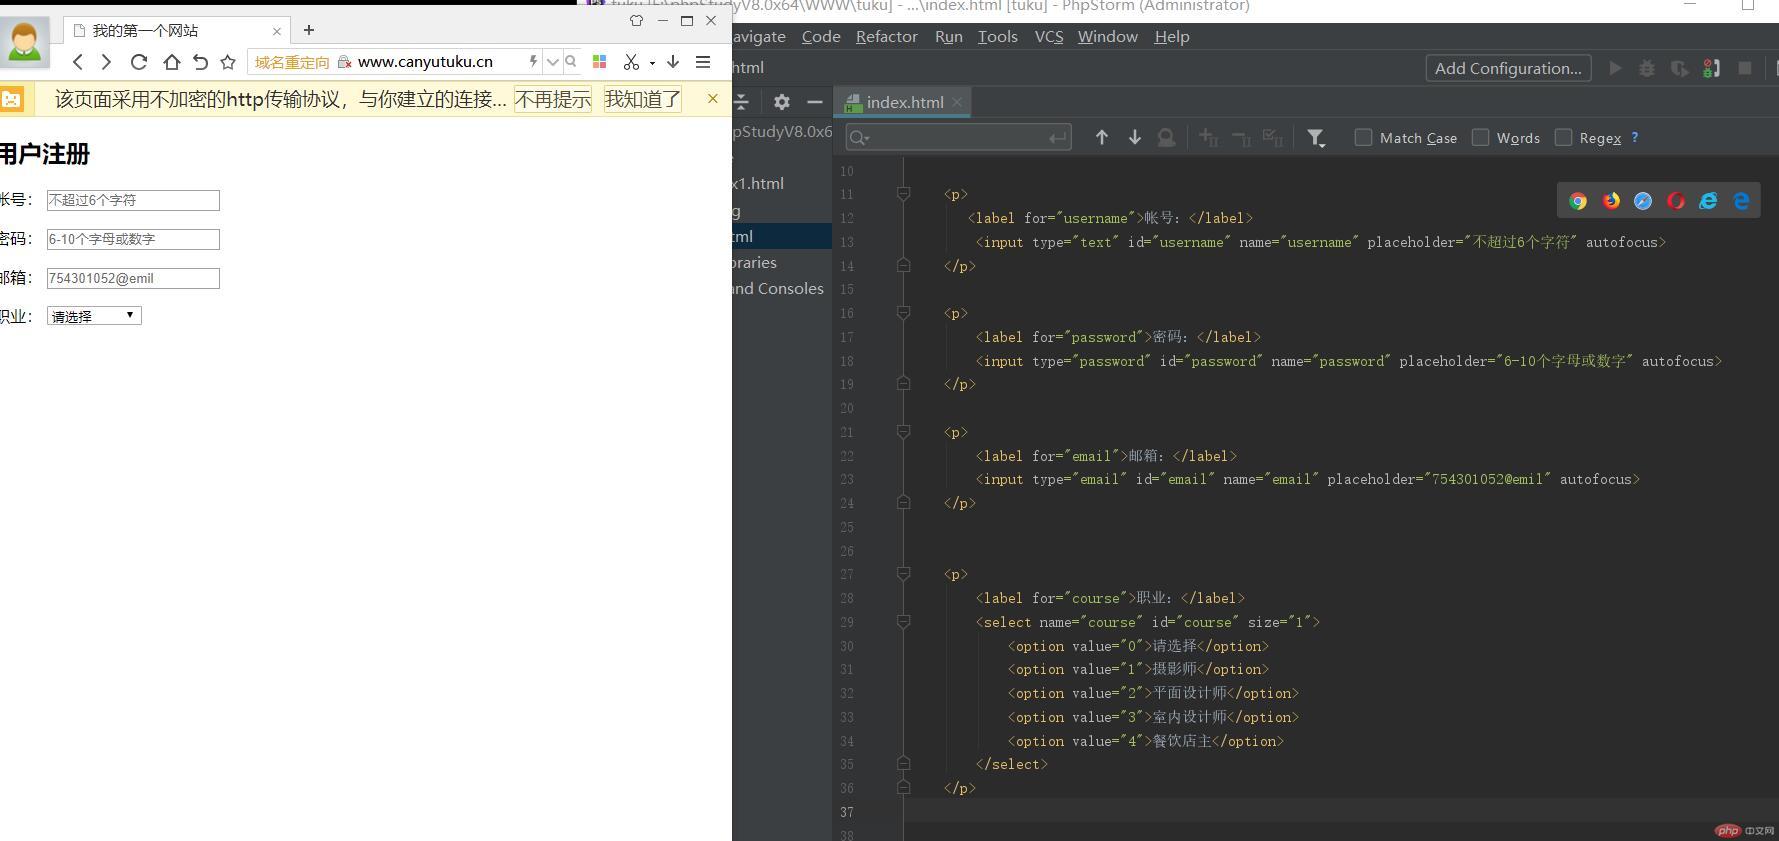Dismiss the http warning bar with X
This screenshot has height=841, width=1779.
click(x=712, y=98)
